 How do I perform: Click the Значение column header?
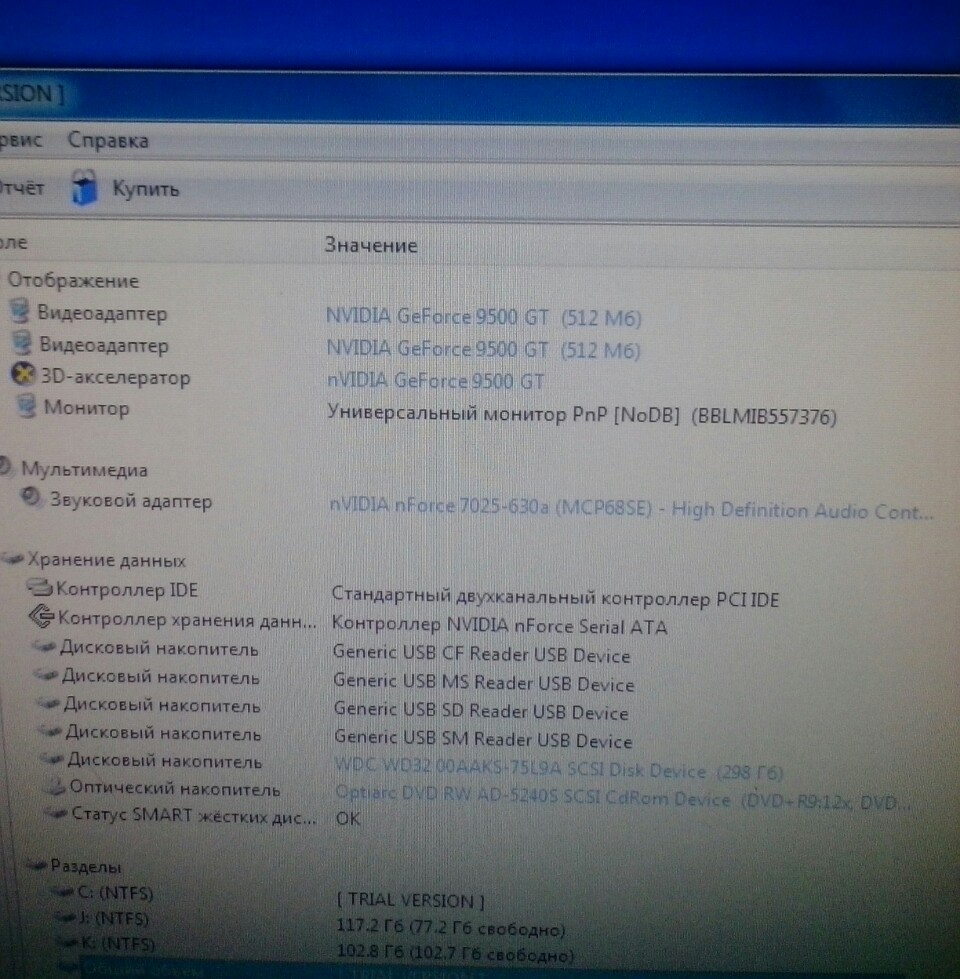click(x=371, y=245)
